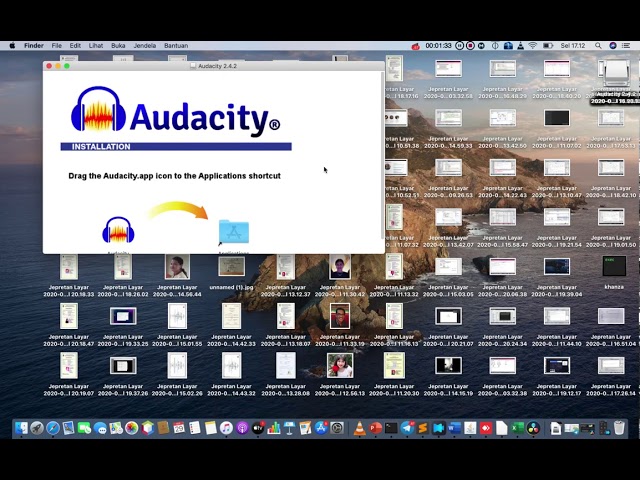Open Terminal from the Dock
The height and width of the screenshot is (480, 640).
coord(391,428)
